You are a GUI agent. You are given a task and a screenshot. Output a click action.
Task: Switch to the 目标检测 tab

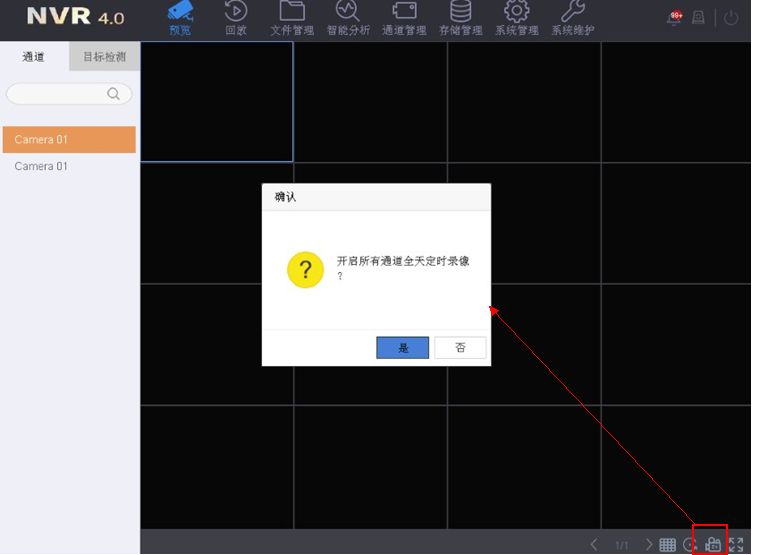tap(104, 57)
